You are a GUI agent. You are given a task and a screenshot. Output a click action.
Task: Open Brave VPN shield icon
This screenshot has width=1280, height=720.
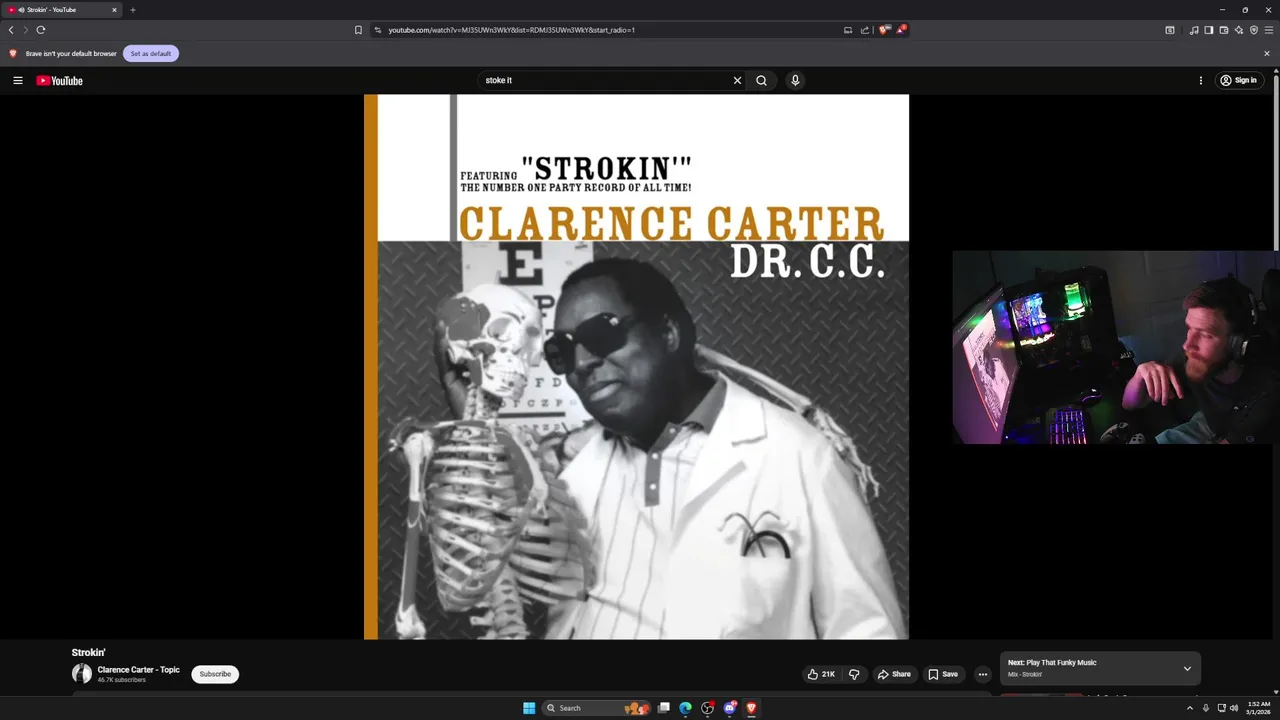[x=1254, y=30]
